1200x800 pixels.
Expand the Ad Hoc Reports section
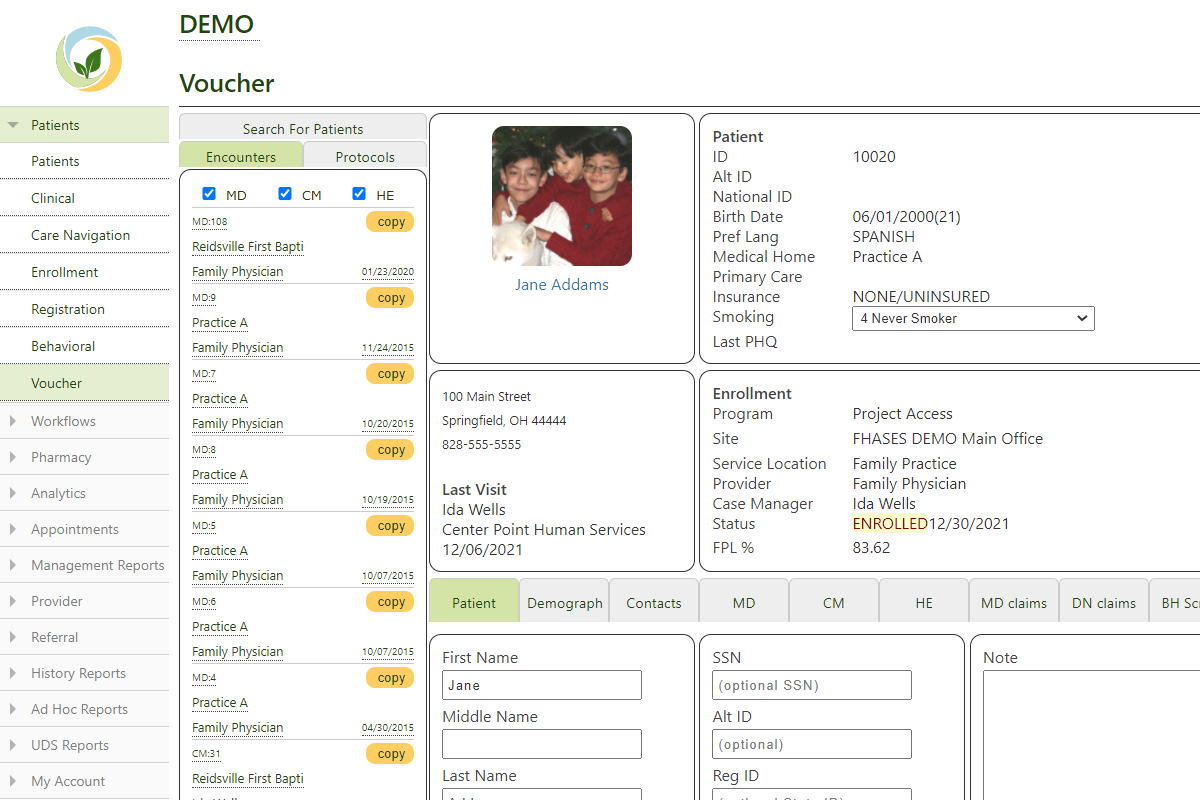(x=84, y=709)
